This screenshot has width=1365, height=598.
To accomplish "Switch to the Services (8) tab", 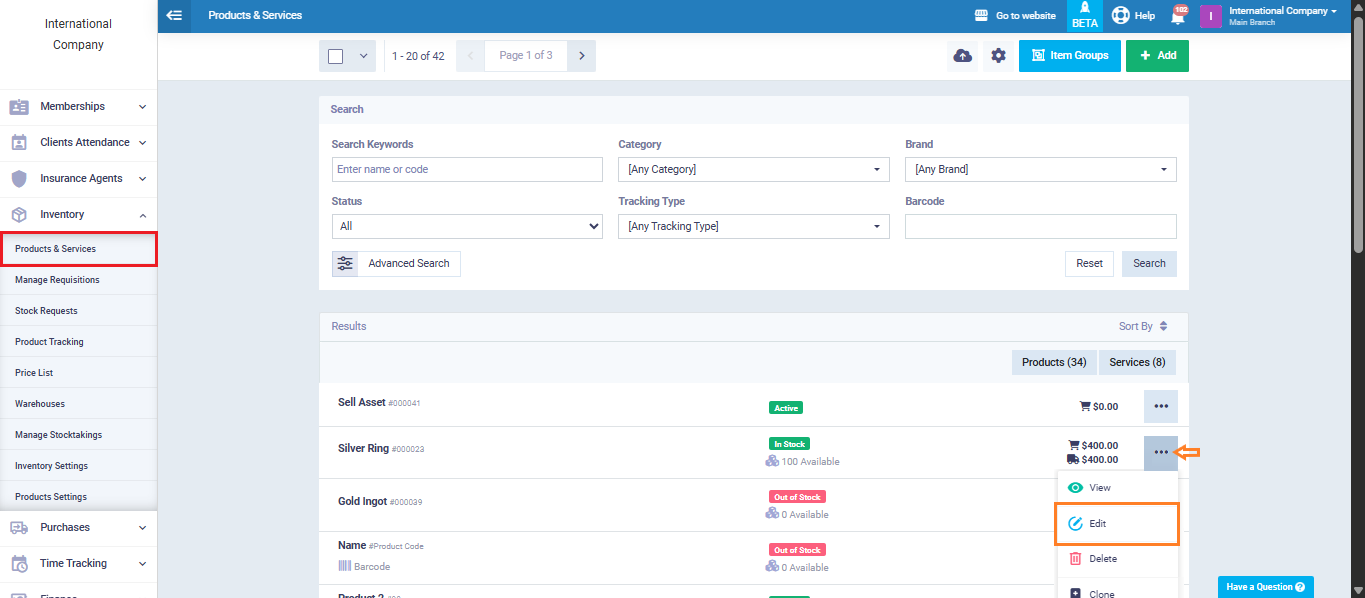I will [1137, 362].
